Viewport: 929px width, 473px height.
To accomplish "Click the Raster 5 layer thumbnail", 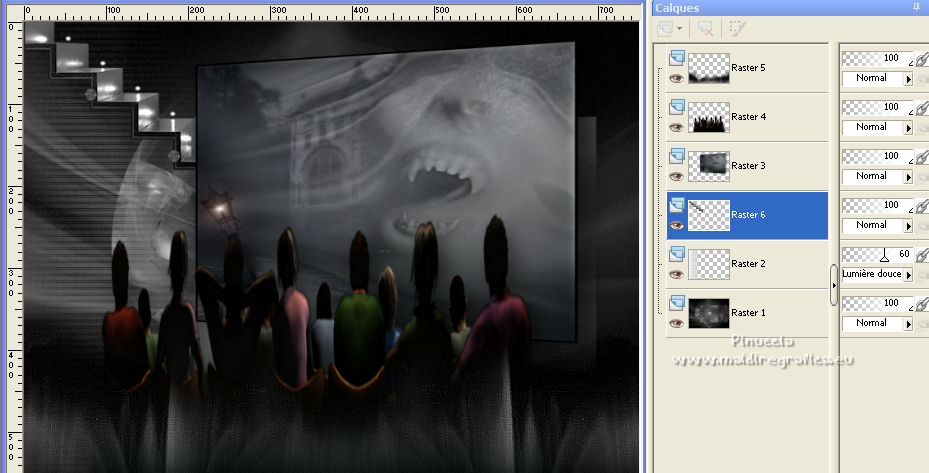I will click(709, 68).
